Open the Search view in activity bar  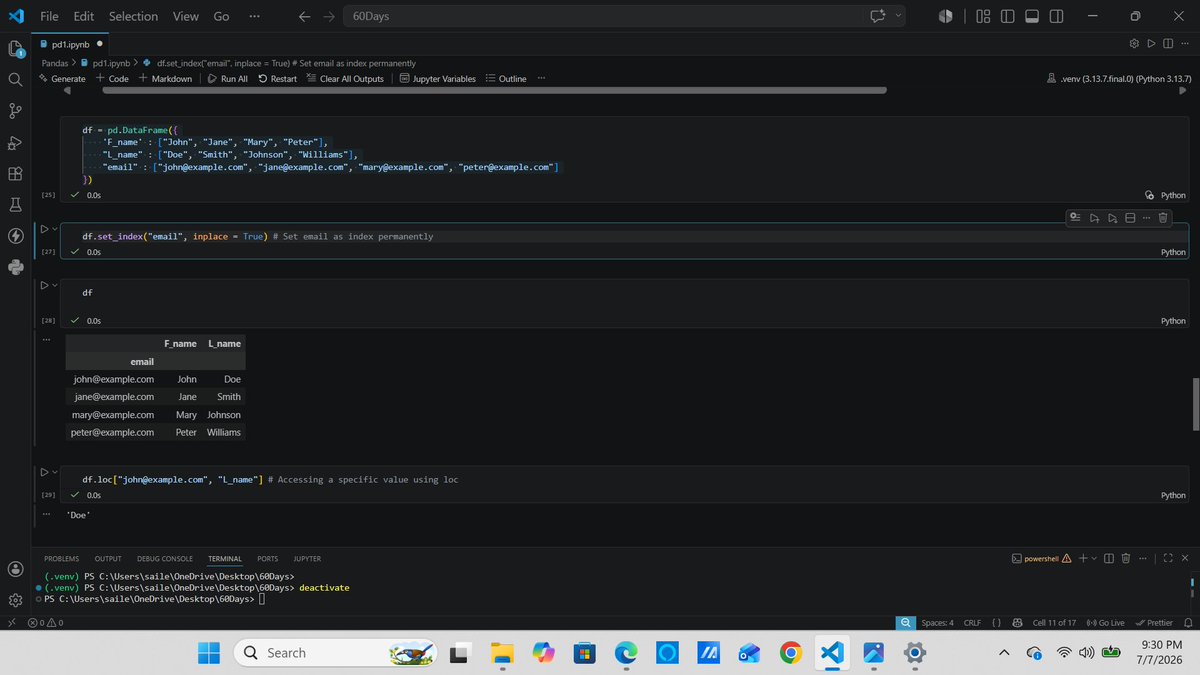tap(15, 79)
